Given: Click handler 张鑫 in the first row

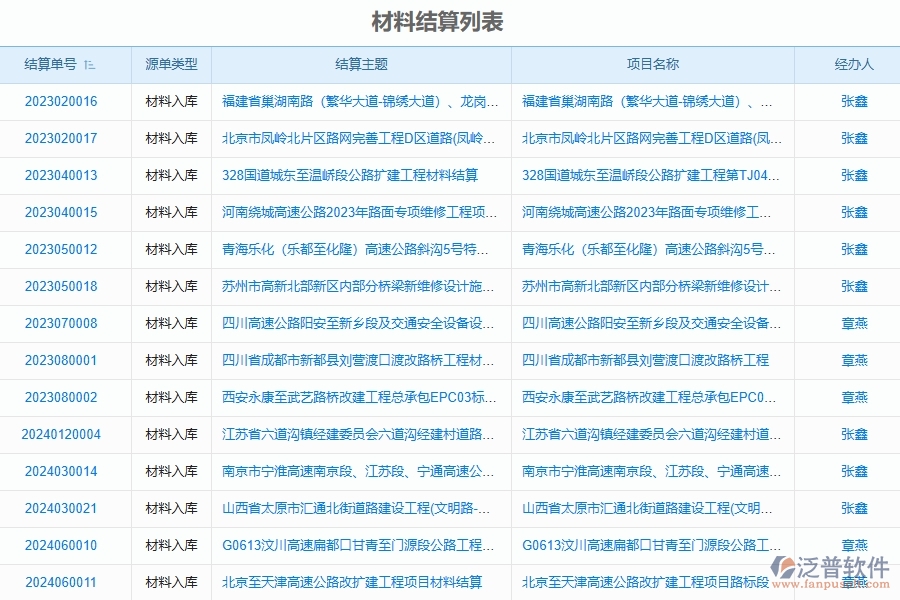Looking at the screenshot, I should point(855,102).
